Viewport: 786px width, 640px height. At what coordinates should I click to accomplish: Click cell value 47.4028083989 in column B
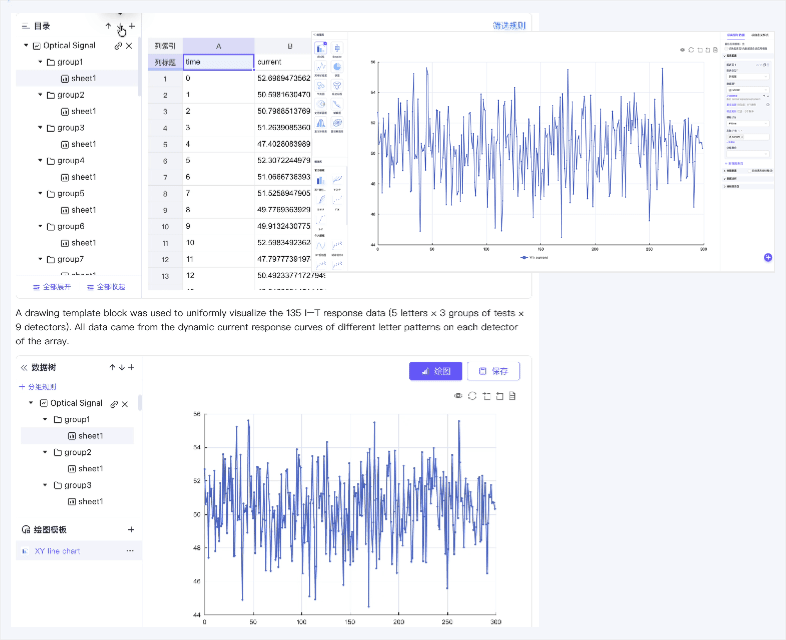(x=284, y=144)
